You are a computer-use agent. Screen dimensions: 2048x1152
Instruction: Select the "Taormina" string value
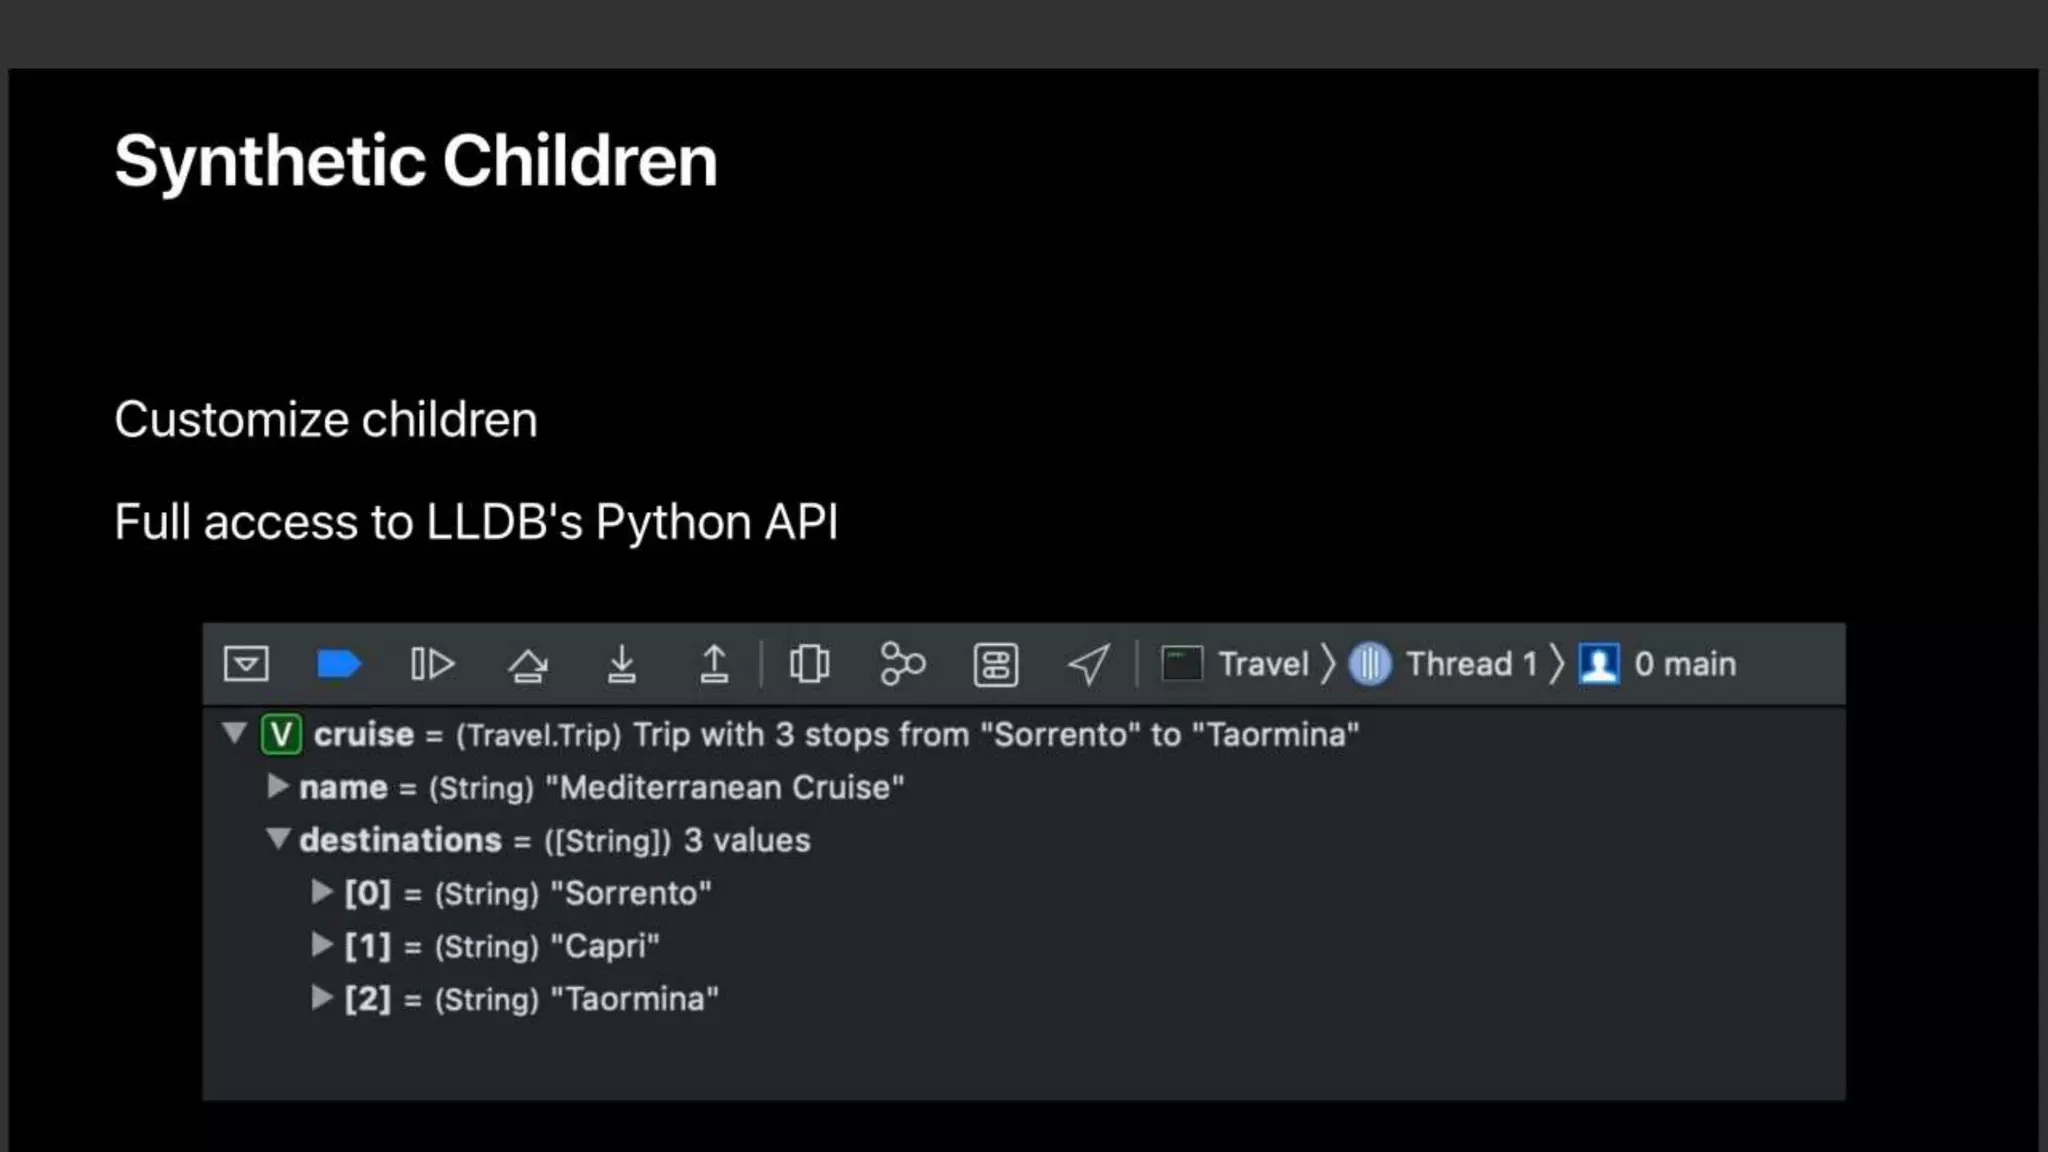[x=635, y=999]
